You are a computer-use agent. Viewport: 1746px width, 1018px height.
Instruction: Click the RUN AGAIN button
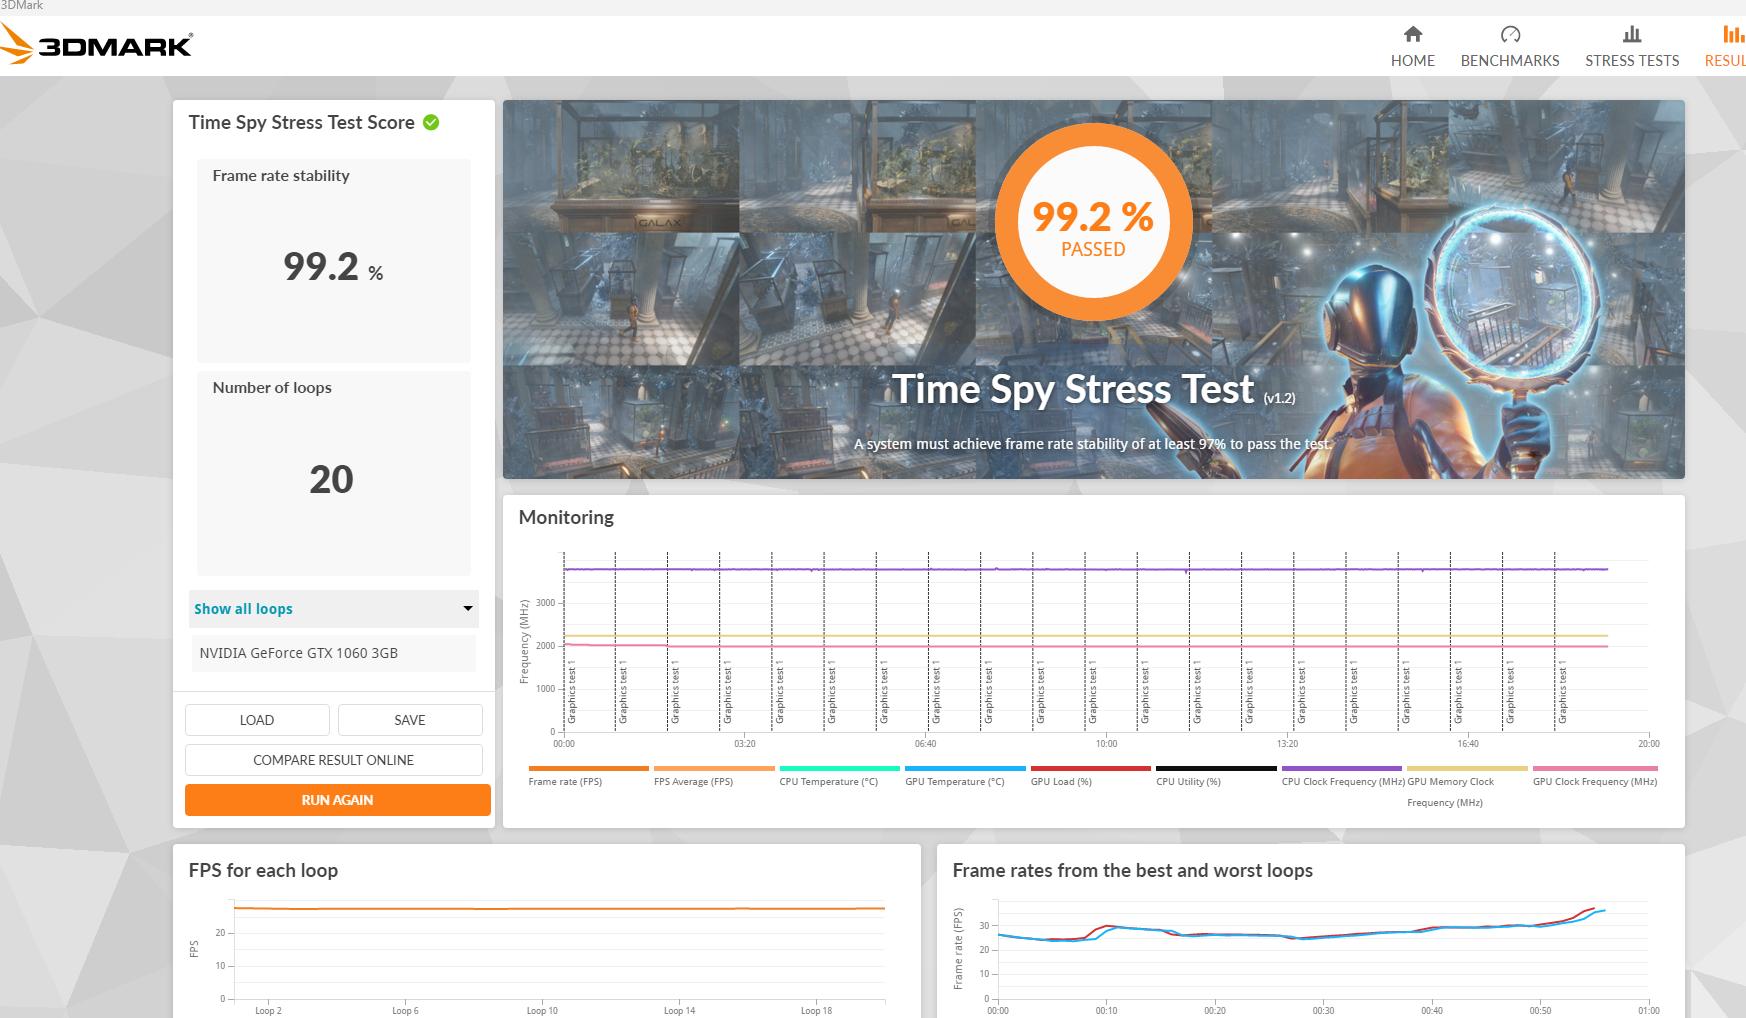(x=338, y=800)
